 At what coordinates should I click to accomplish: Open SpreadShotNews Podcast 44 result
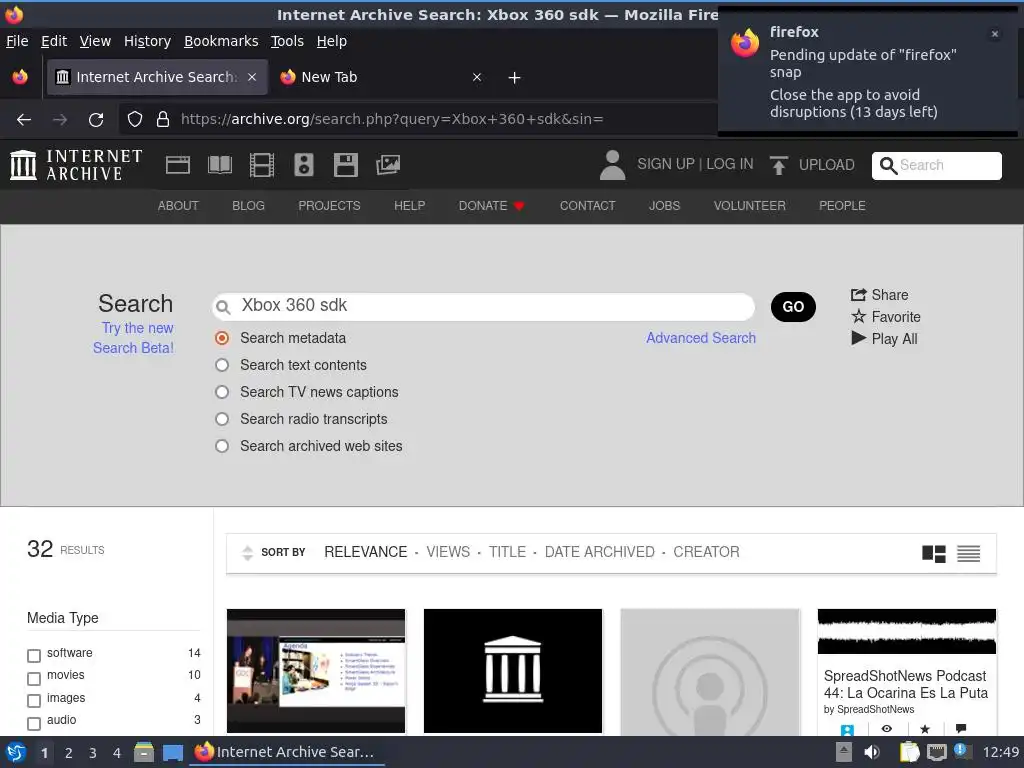[906, 684]
